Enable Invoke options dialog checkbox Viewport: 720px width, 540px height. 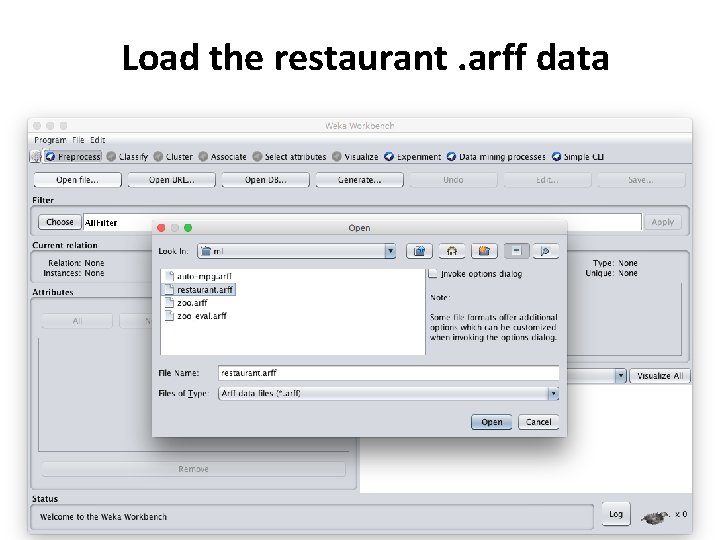pyautogui.click(x=433, y=274)
